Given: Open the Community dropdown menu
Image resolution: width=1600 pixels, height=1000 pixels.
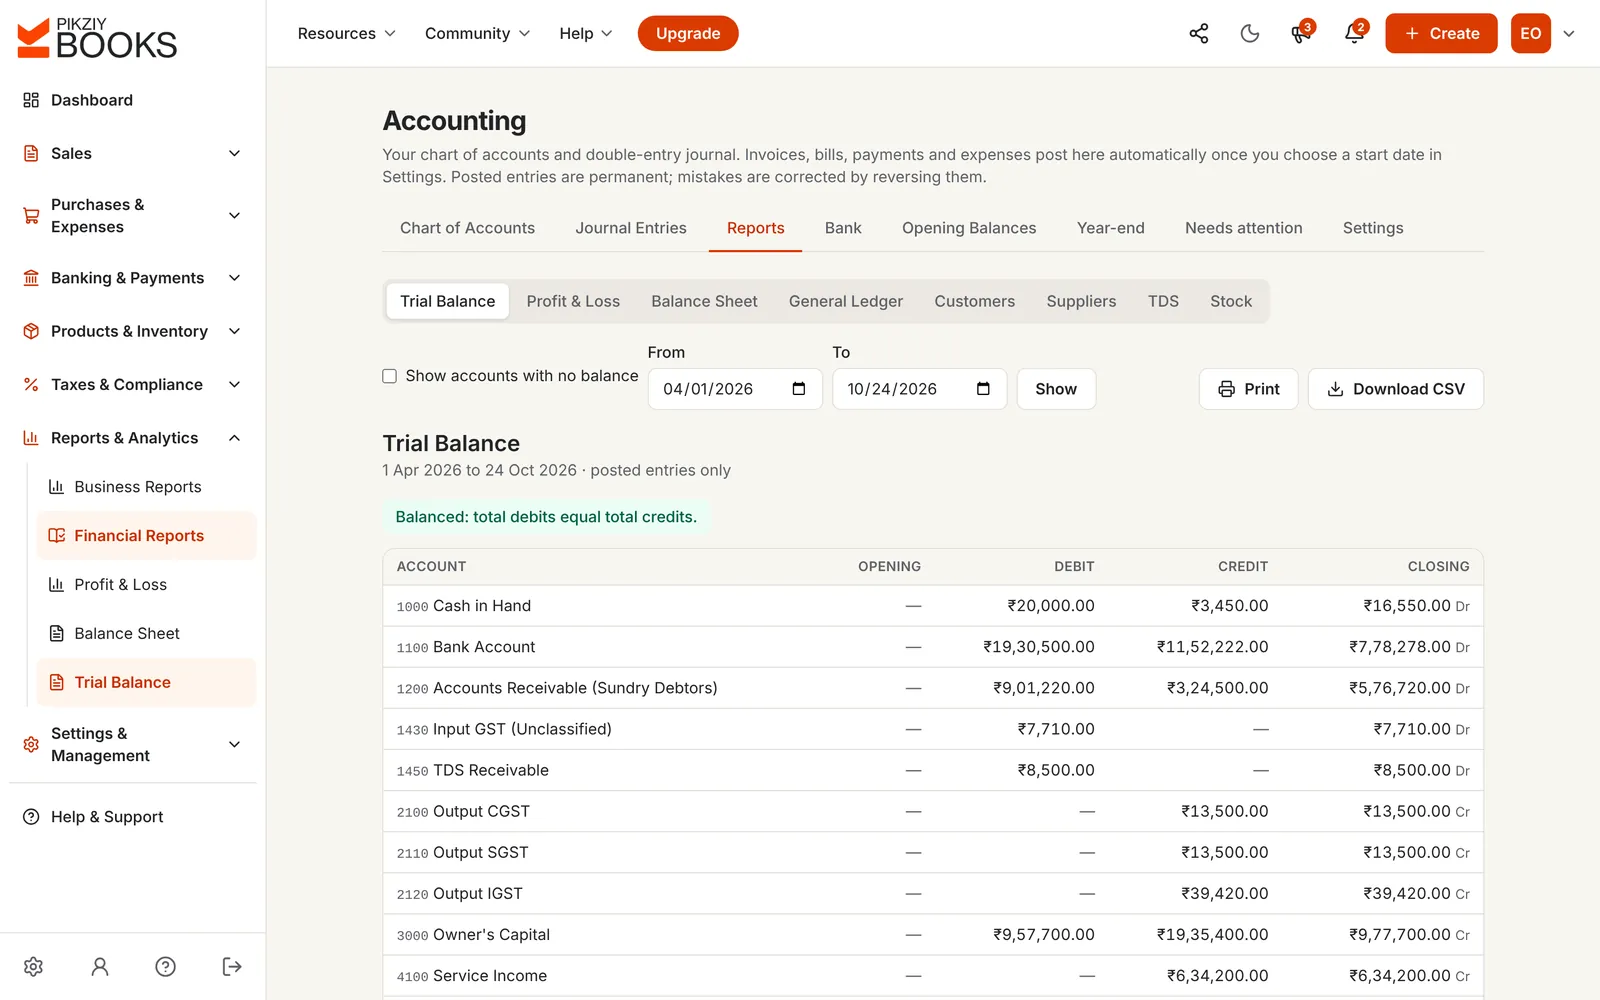Looking at the screenshot, I should [x=477, y=33].
